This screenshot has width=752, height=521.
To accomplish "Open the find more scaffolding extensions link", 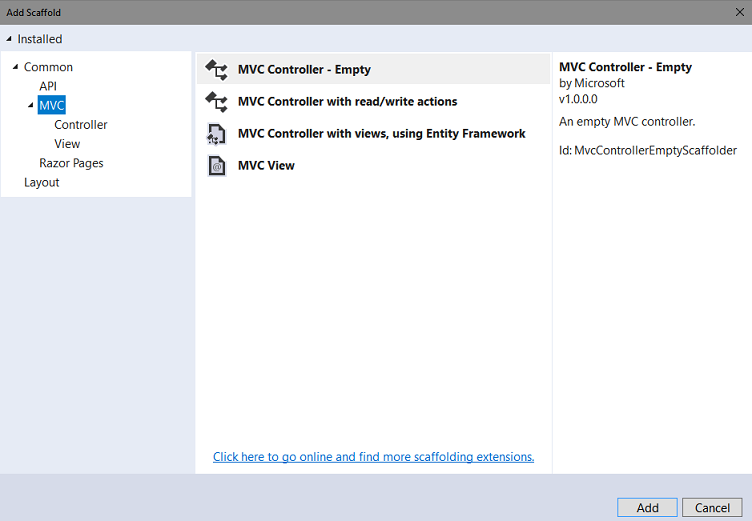I will point(373,457).
